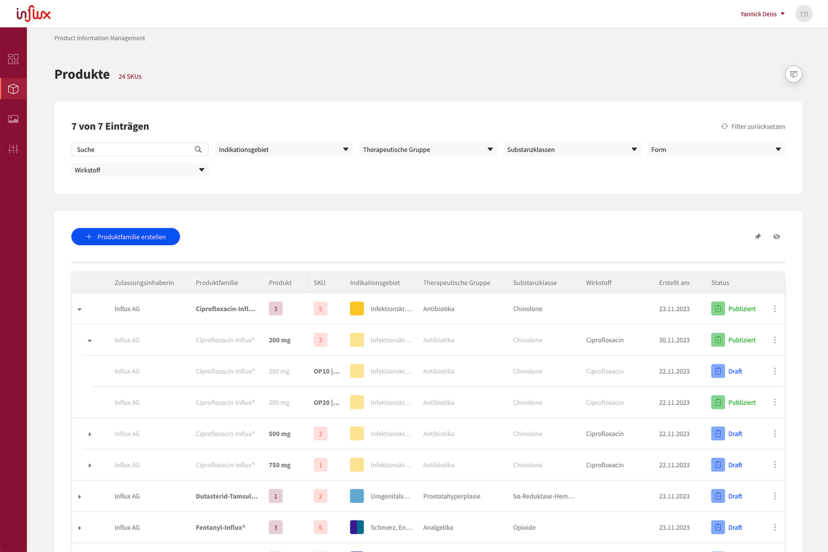Sort by Erstellt am column header
Screen dimensions: 828x552
[674, 283]
